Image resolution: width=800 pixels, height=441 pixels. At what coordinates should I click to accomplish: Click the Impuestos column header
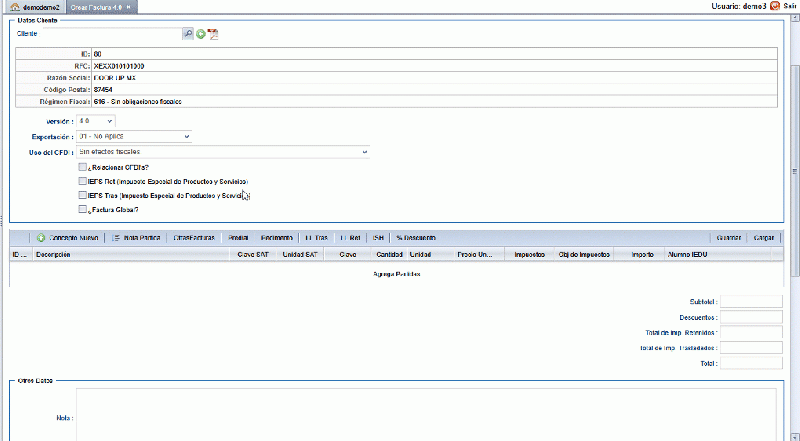(x=530, y=254)
